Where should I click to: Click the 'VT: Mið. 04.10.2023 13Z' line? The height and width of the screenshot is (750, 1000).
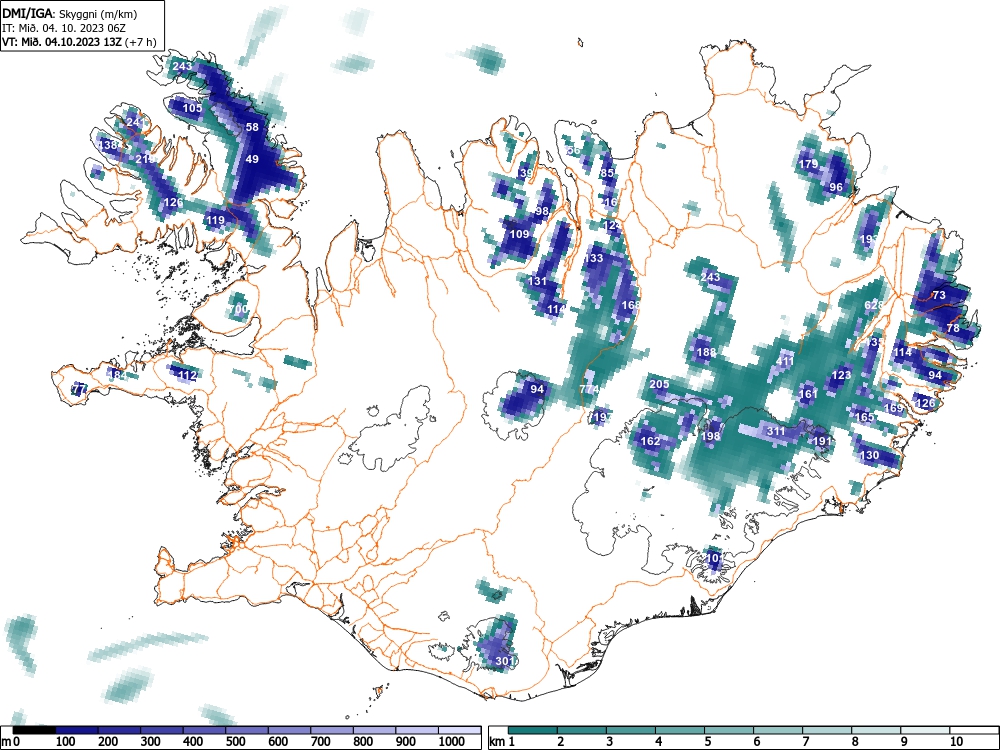[x=62, y=42]
